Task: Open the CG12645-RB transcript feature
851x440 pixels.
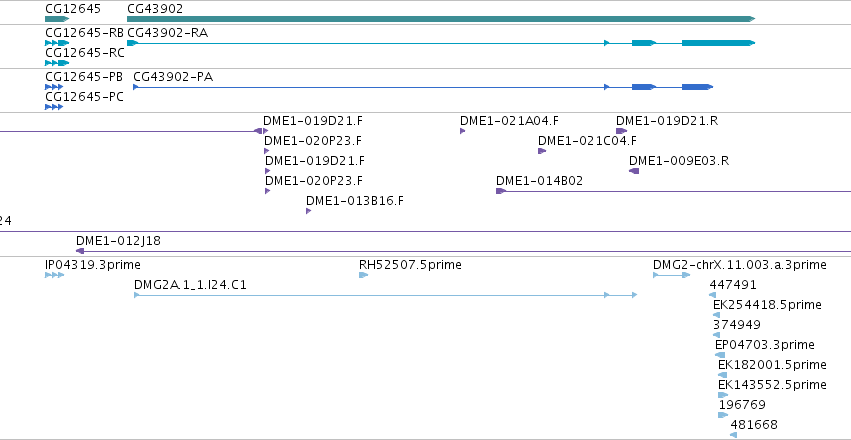Action: click(x=57, y=43)
